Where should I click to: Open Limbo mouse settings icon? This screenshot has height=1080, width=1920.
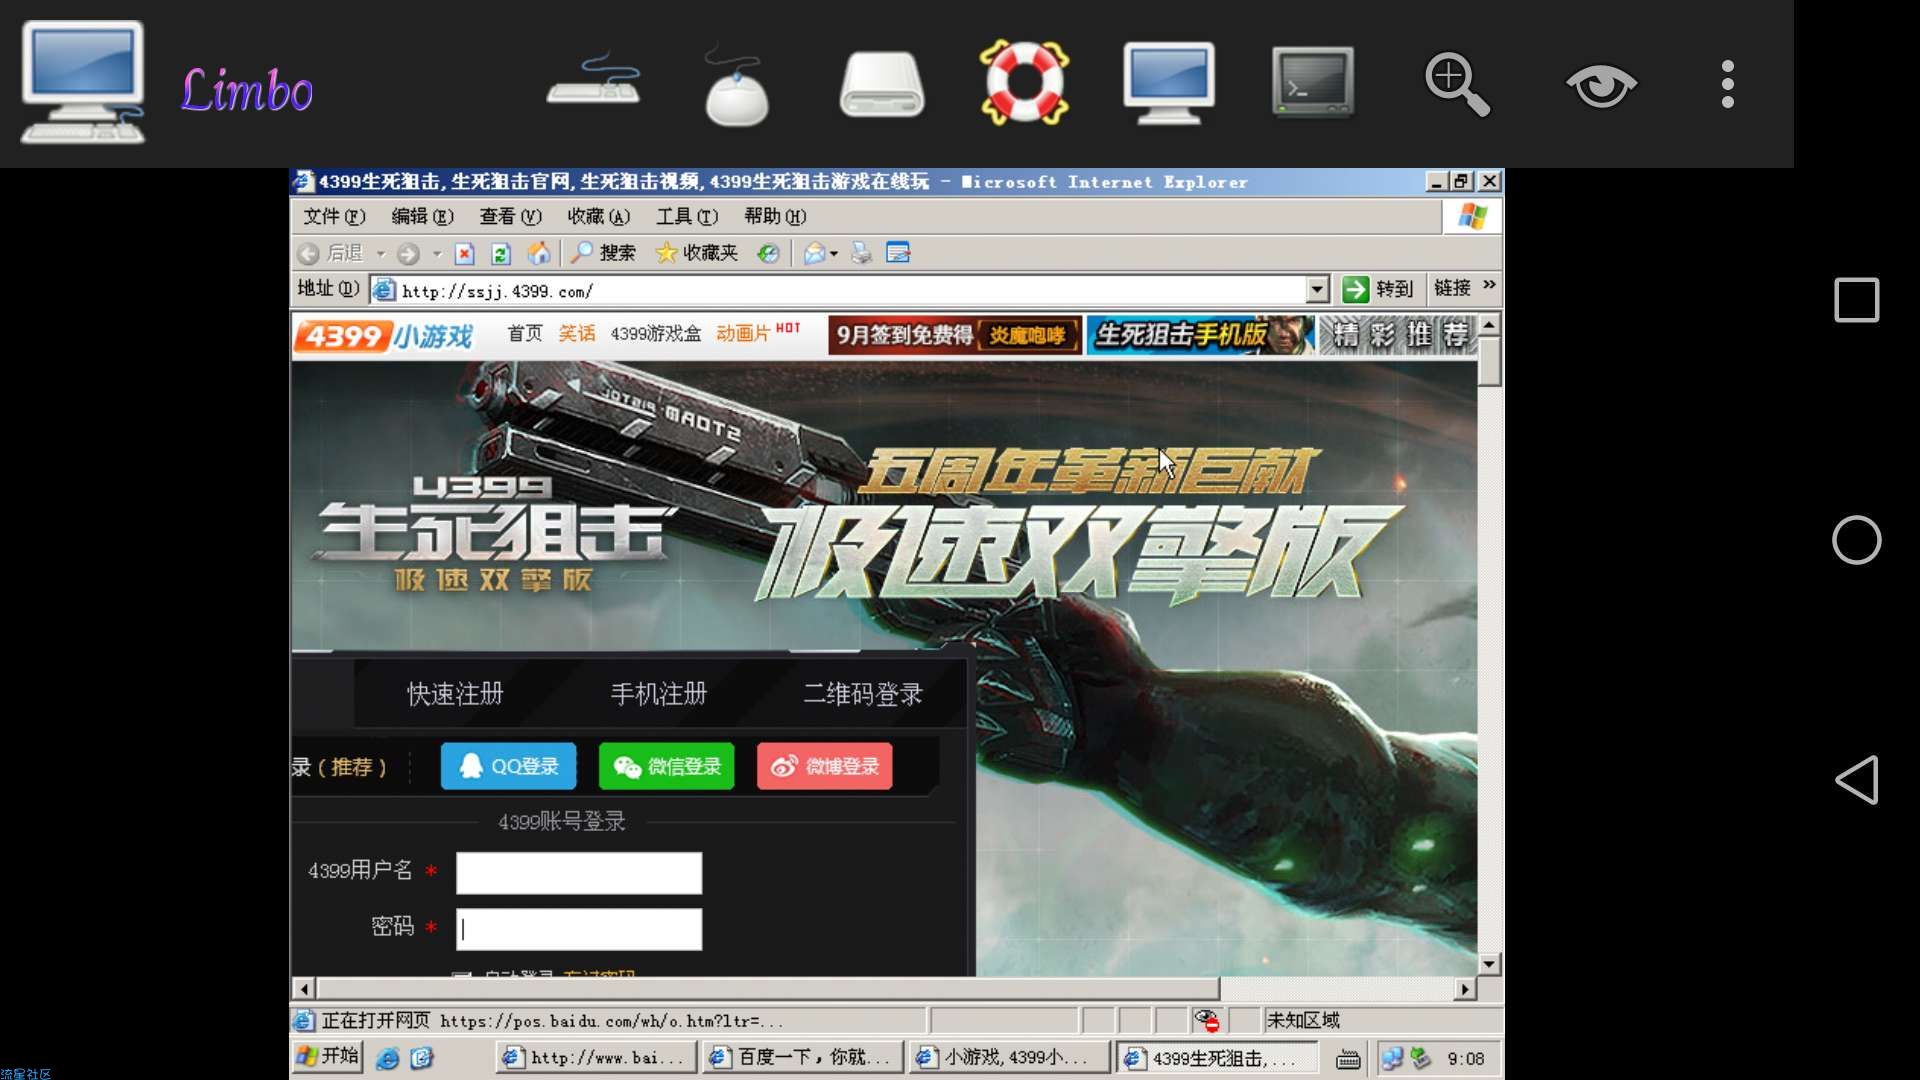(736, 86)
